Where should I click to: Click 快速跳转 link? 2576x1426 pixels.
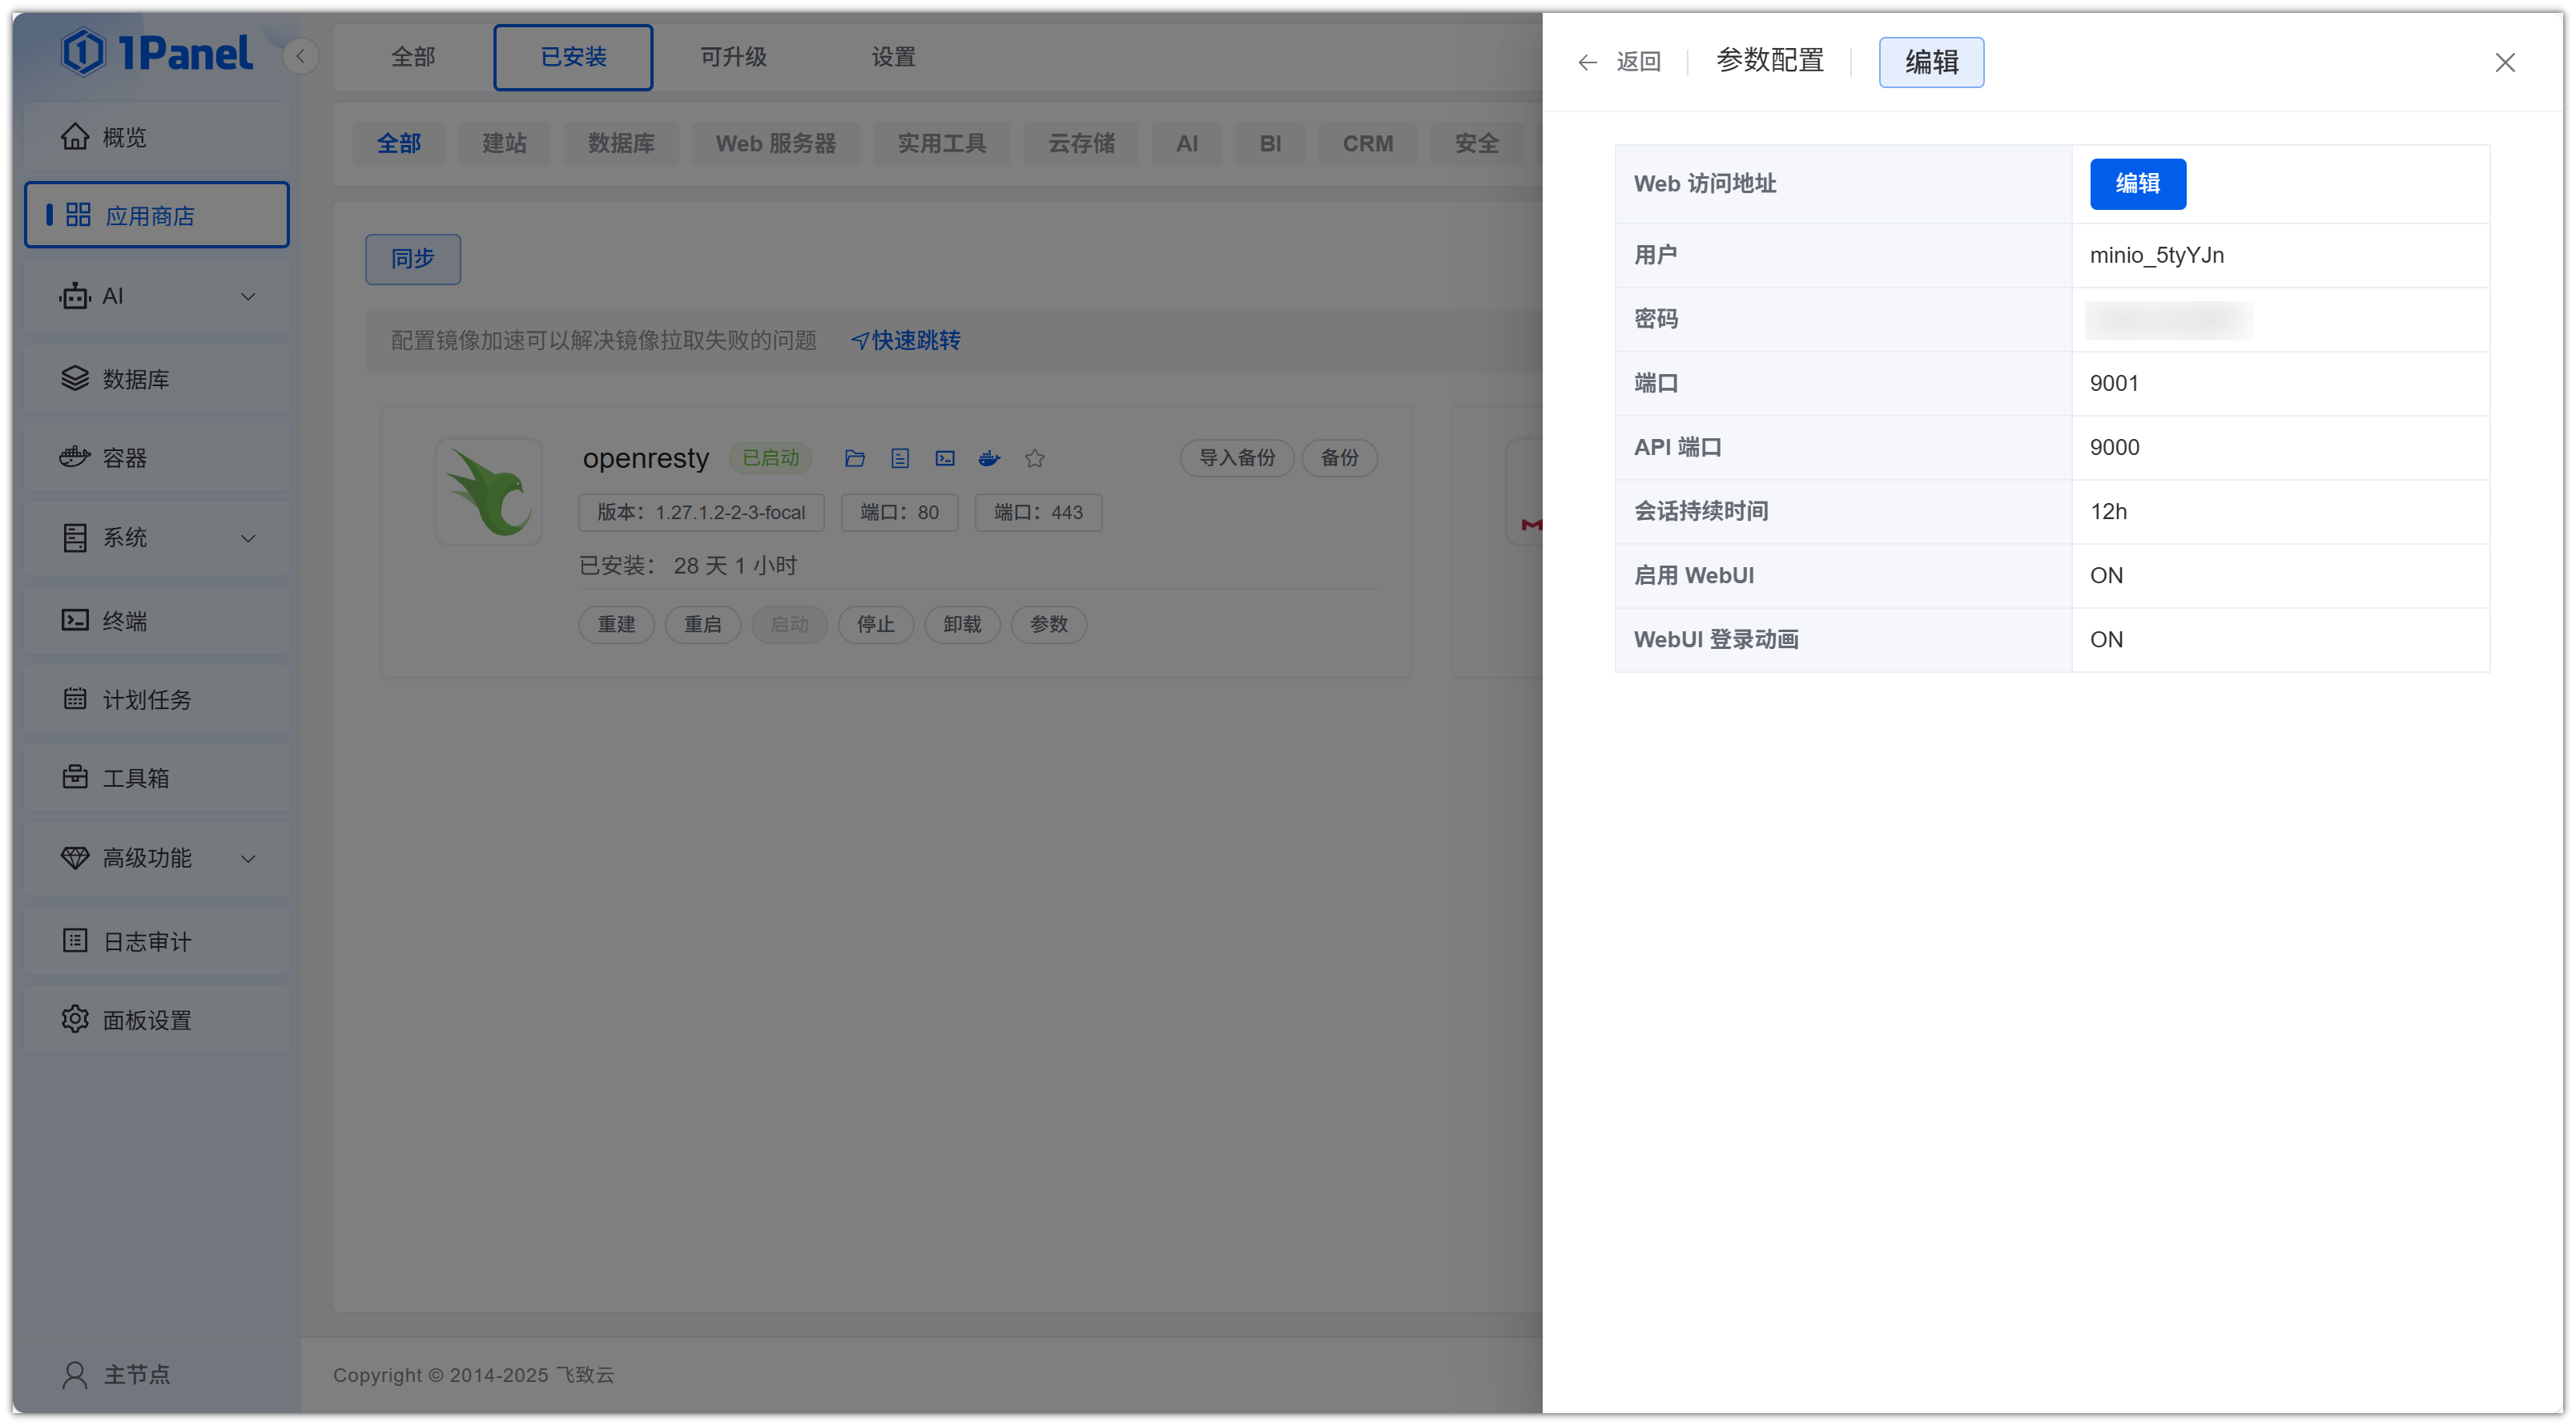pyautogui.click(x=906, y=340)
